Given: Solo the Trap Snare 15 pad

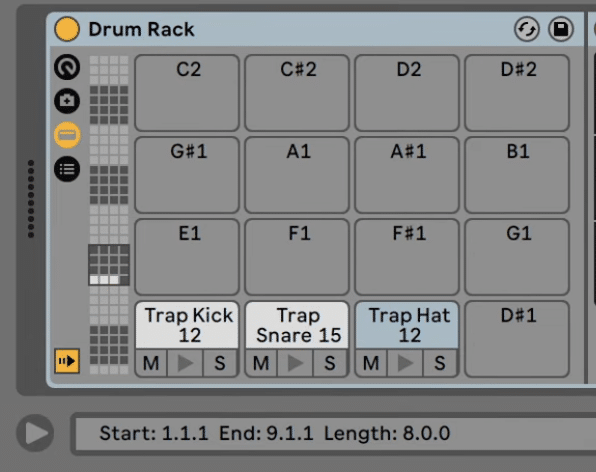Looking at the screenshot, I should [x=330, y=363].
